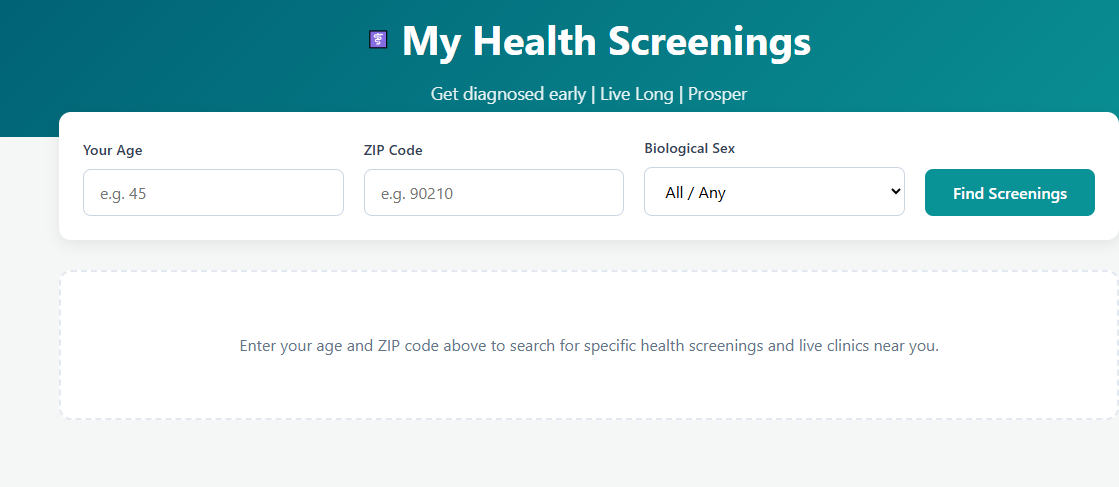Select the 'All / Any' option text
This screenshot has width=1119, height=487.
[x=694, y=193]
